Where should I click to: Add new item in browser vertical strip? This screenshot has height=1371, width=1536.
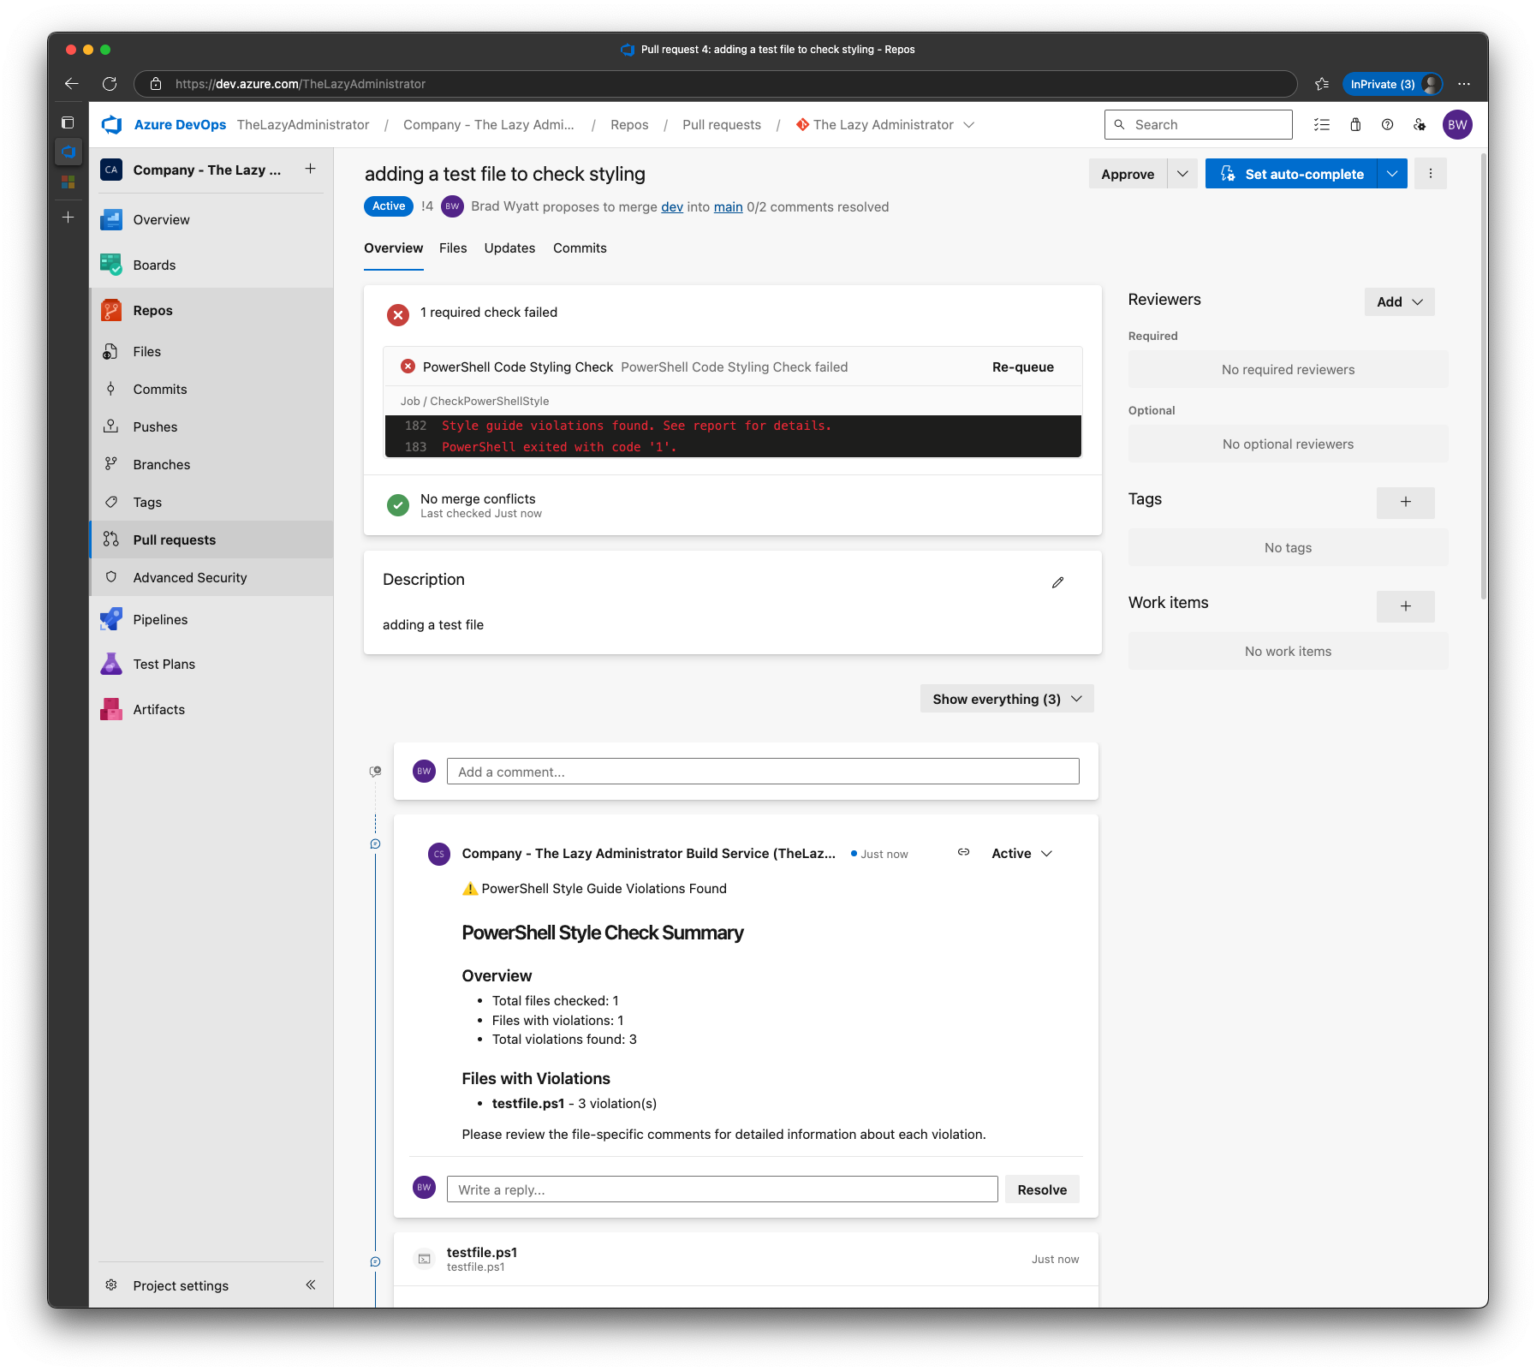click(x=68, y=217)
